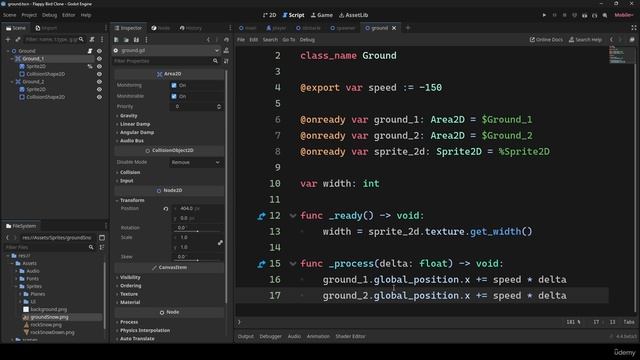Click the FileSystem split view icon

click(x=102, y=238)
